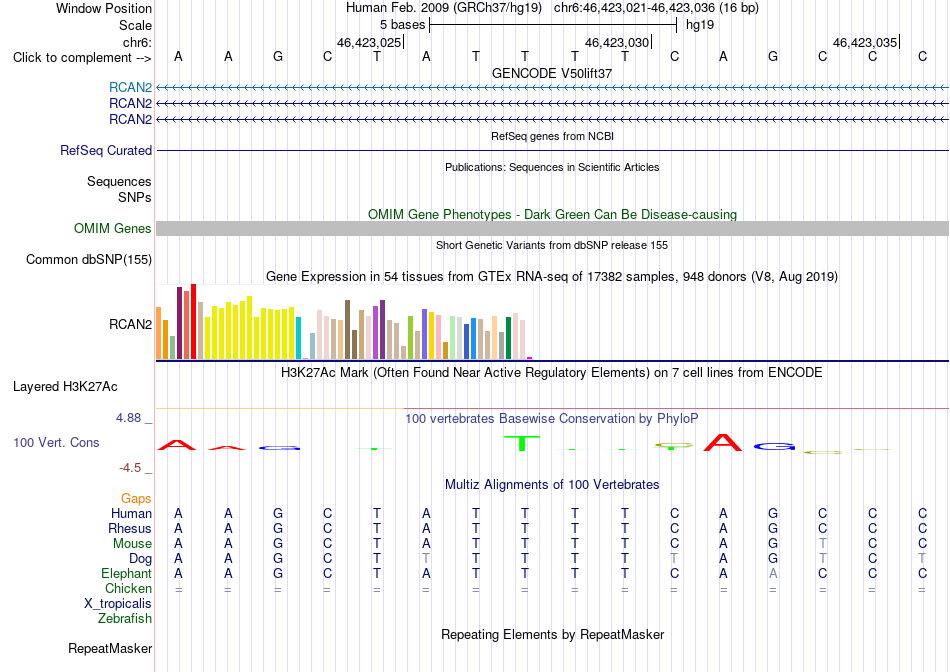Click the light-blue RCAN2 transcript label

point(130,87)
